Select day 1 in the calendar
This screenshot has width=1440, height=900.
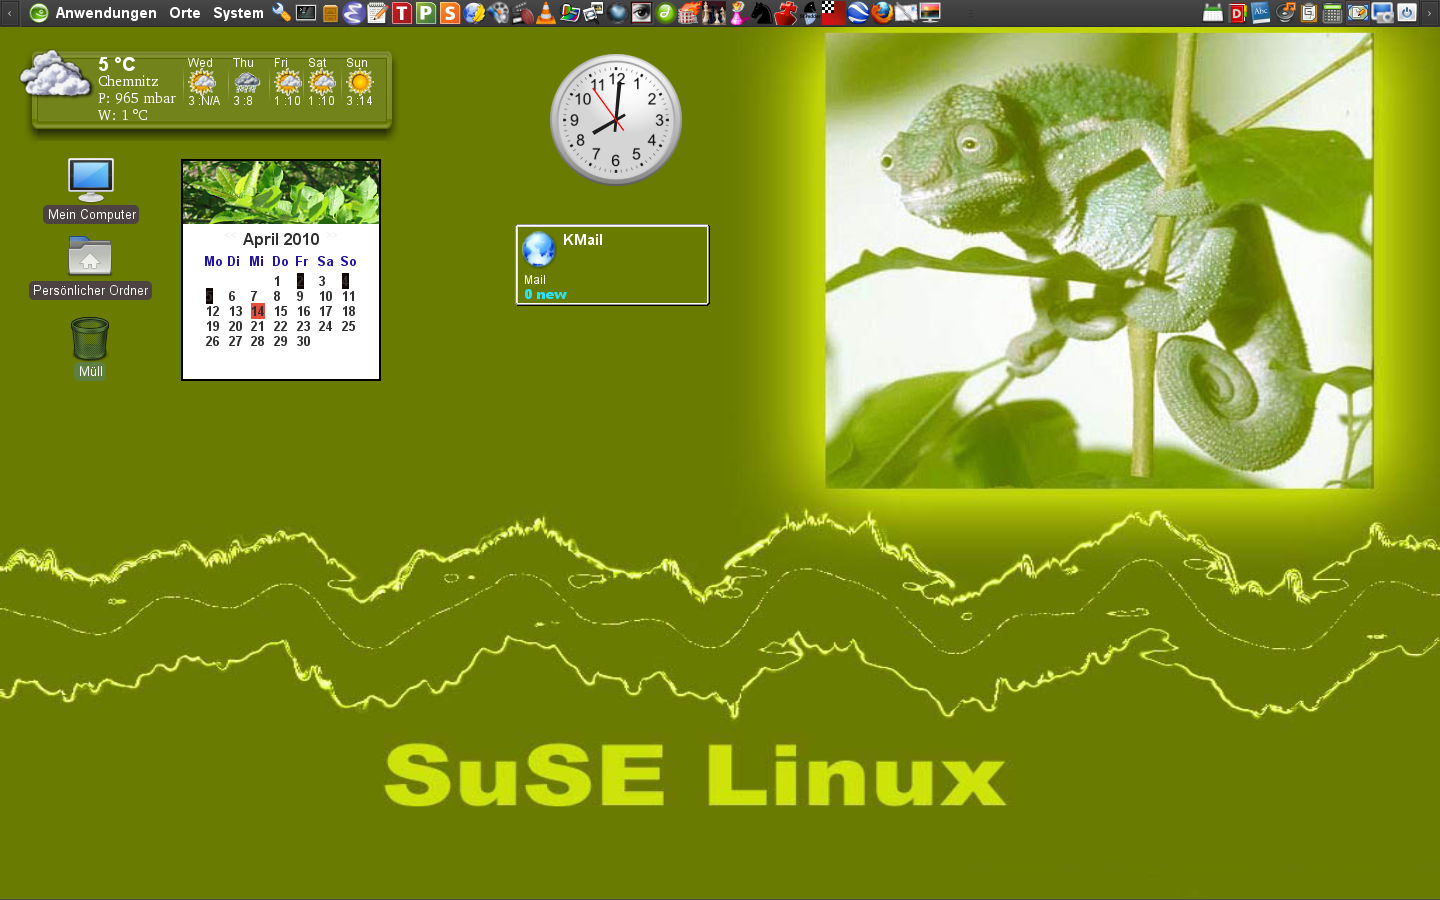277,281
